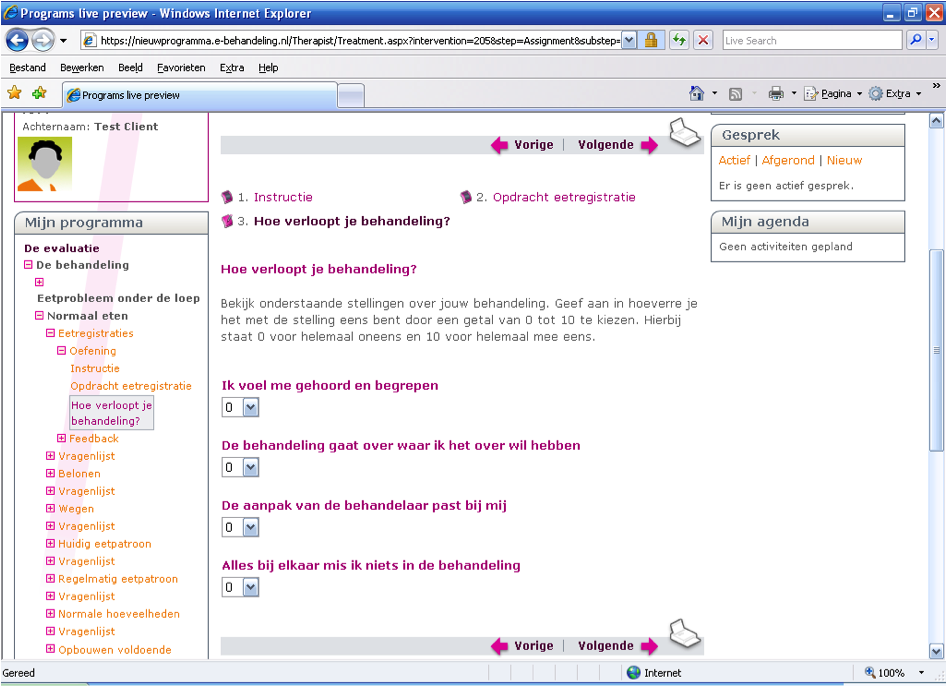
Task: Open score dropdown for 'Alles bij elkaar mis ik niets'
Action: point(250,587)
